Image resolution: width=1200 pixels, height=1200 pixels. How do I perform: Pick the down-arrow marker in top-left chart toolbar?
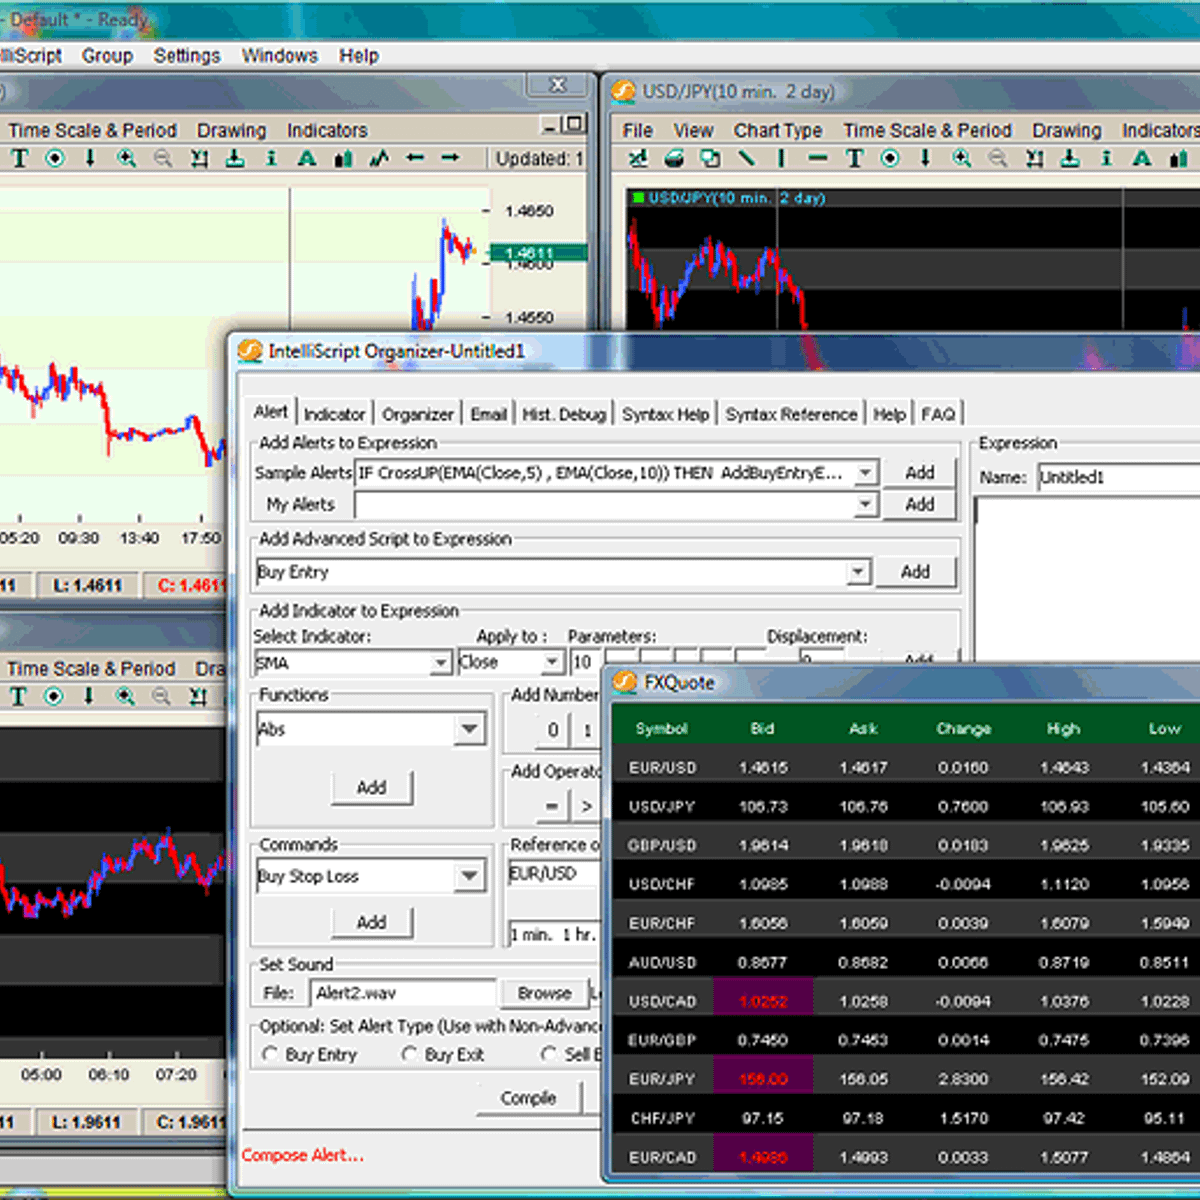tap(90, 158)
